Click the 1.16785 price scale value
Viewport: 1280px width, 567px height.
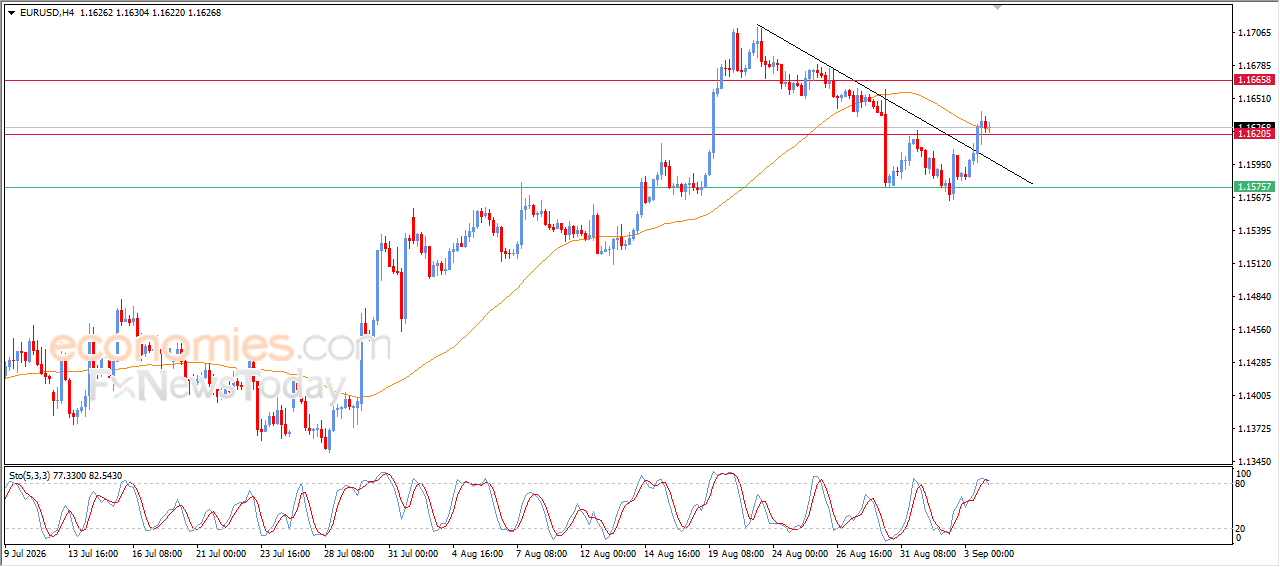click(1254, 66)
